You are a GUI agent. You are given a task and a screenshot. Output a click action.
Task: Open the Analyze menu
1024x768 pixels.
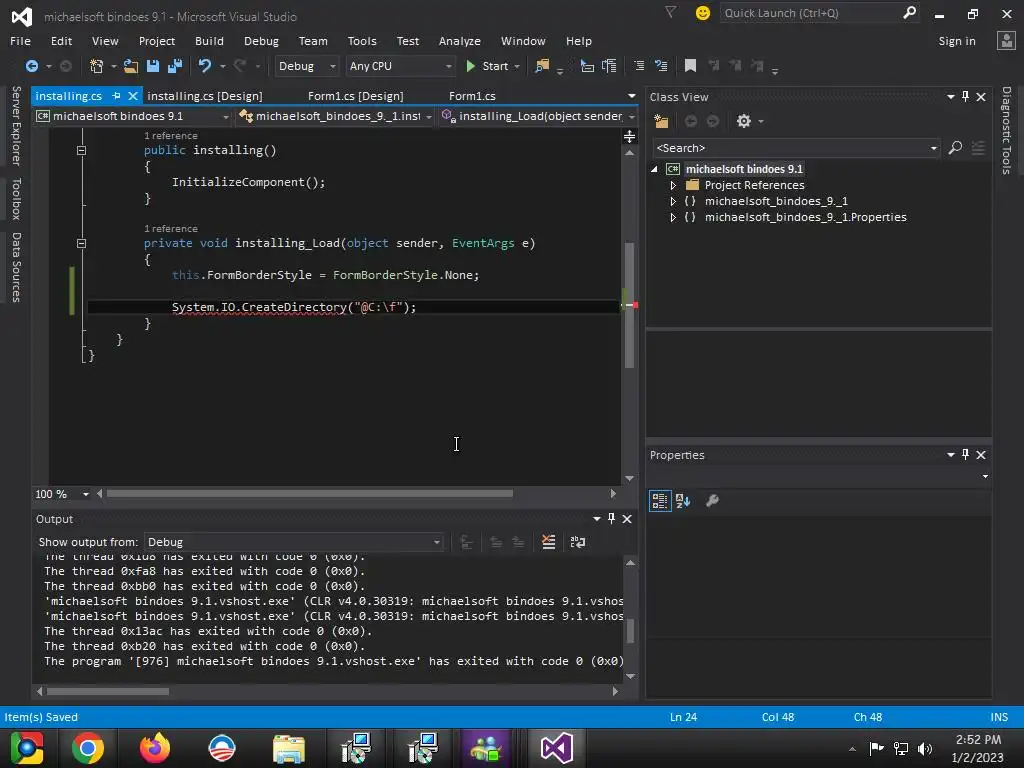[x=460, y=41]
